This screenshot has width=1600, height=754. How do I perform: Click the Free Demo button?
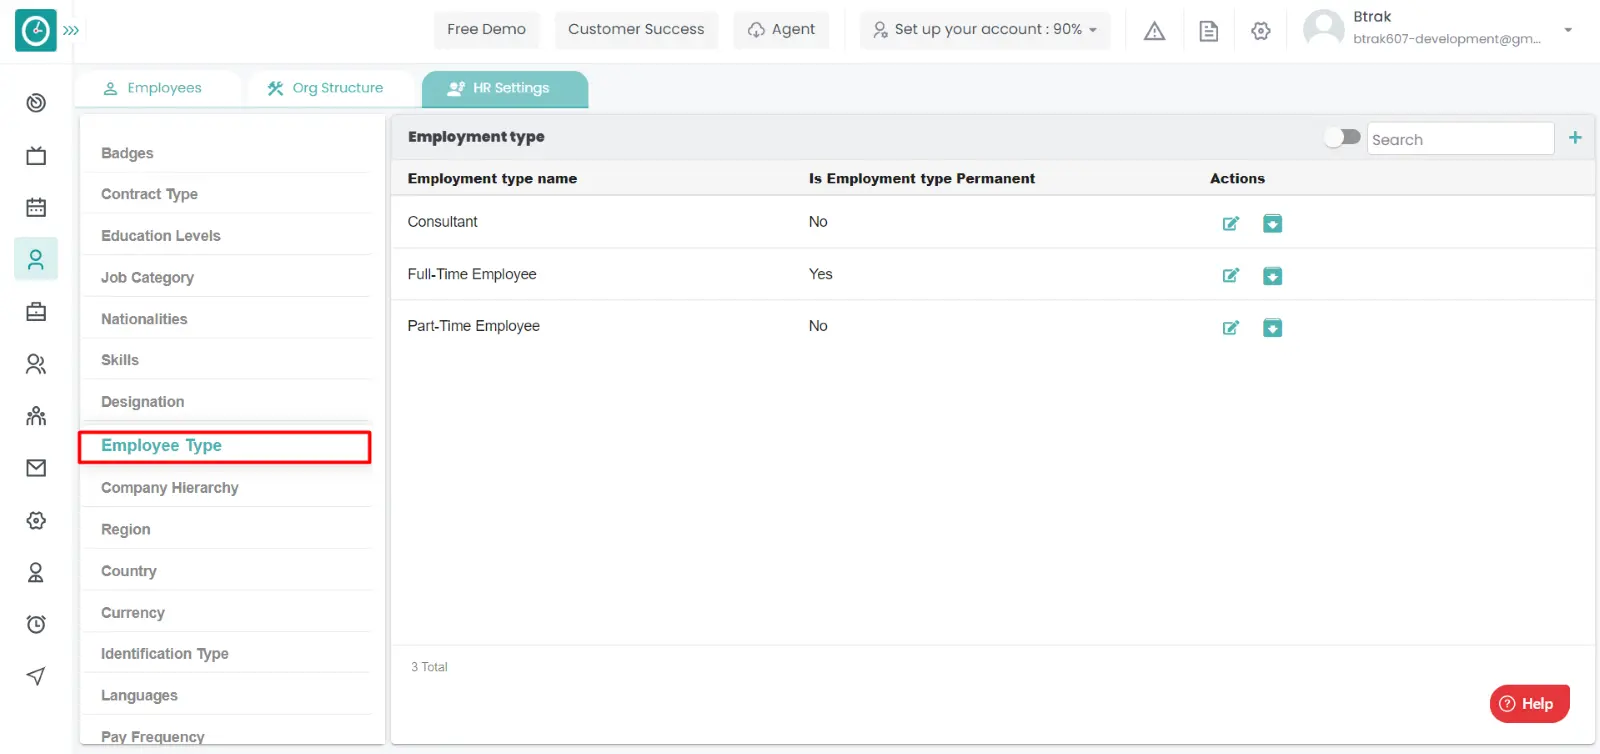[486, 30]
